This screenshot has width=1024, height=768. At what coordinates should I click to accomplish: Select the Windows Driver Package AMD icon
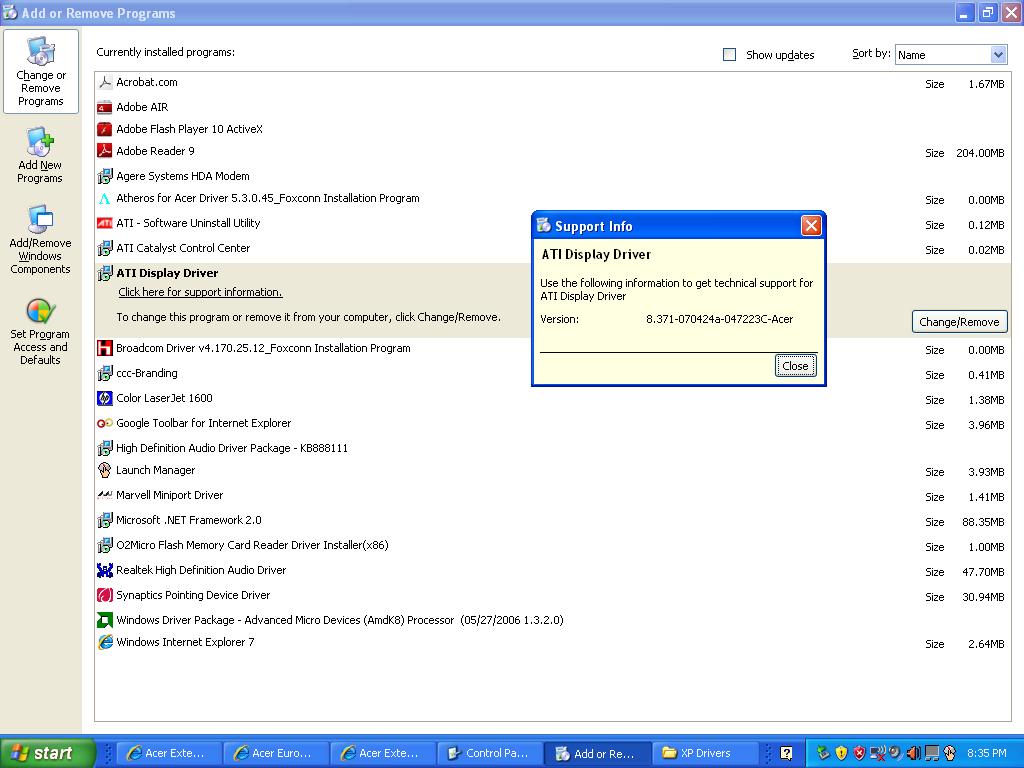point(104,620)
